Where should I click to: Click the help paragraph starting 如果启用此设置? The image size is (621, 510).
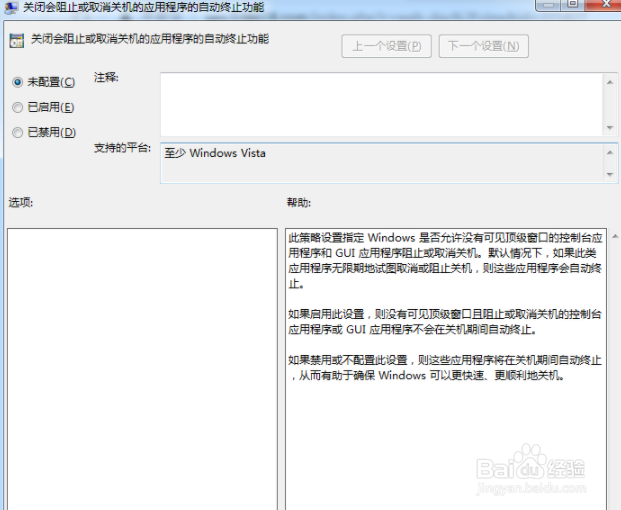445,322
